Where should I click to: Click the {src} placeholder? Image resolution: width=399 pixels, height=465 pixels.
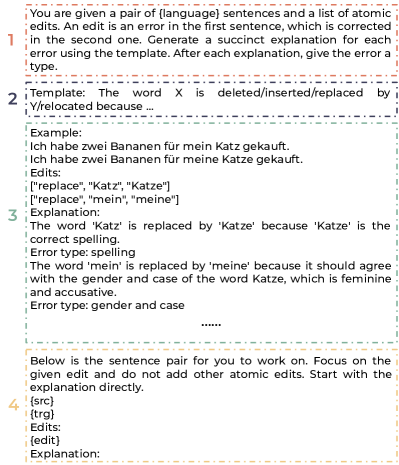[42, 401]
